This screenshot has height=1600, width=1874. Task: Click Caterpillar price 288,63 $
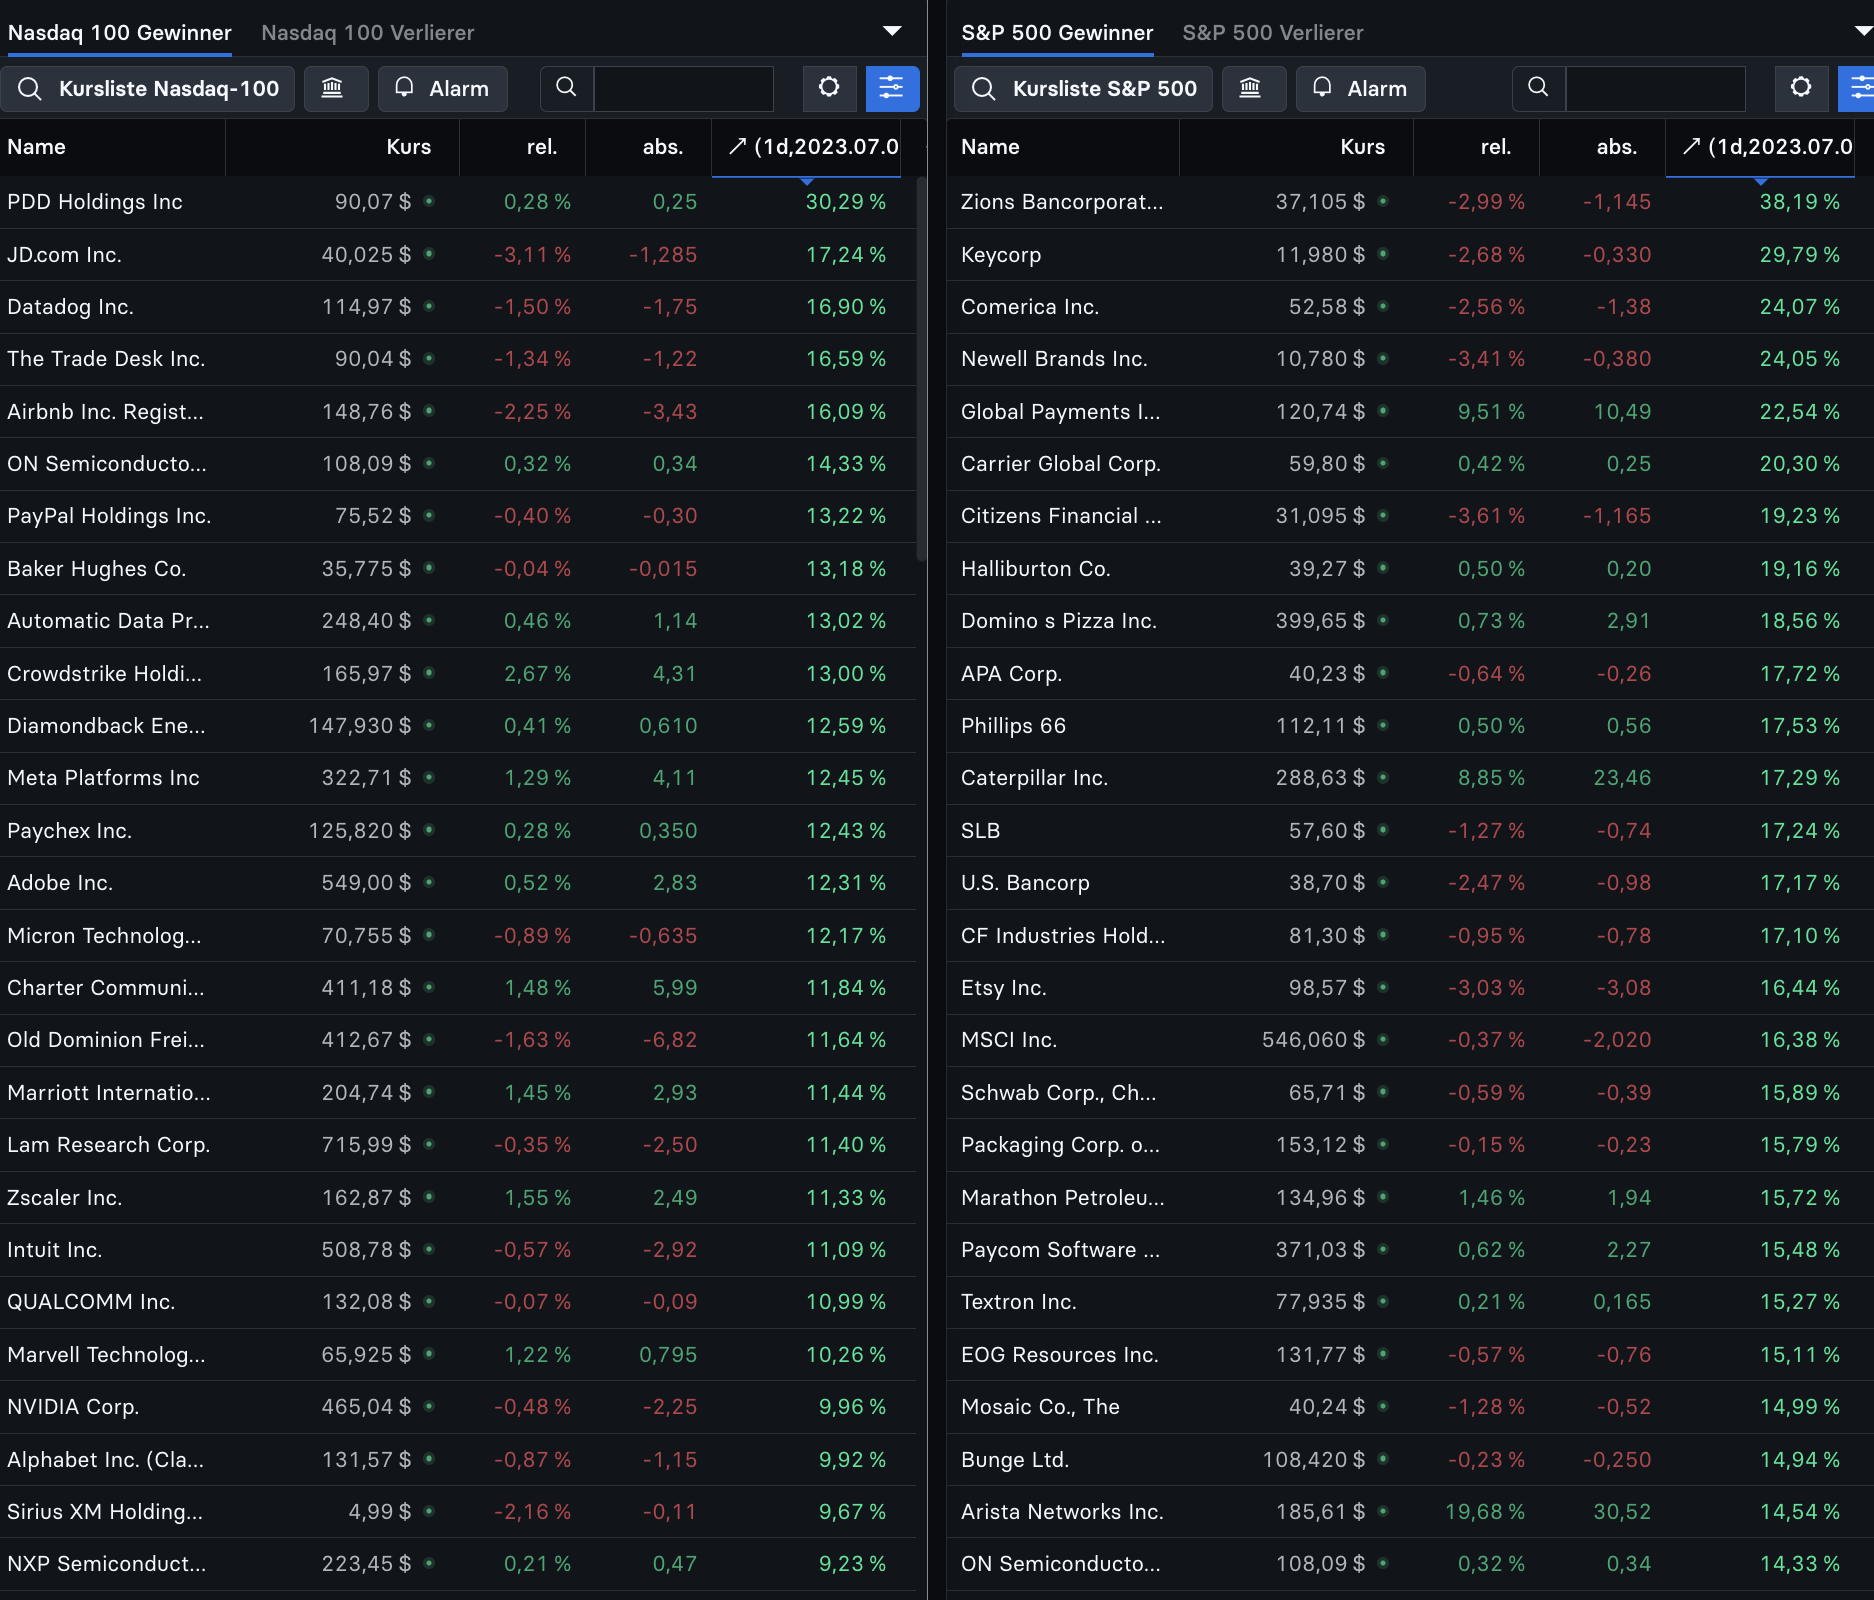point(1320,778)
